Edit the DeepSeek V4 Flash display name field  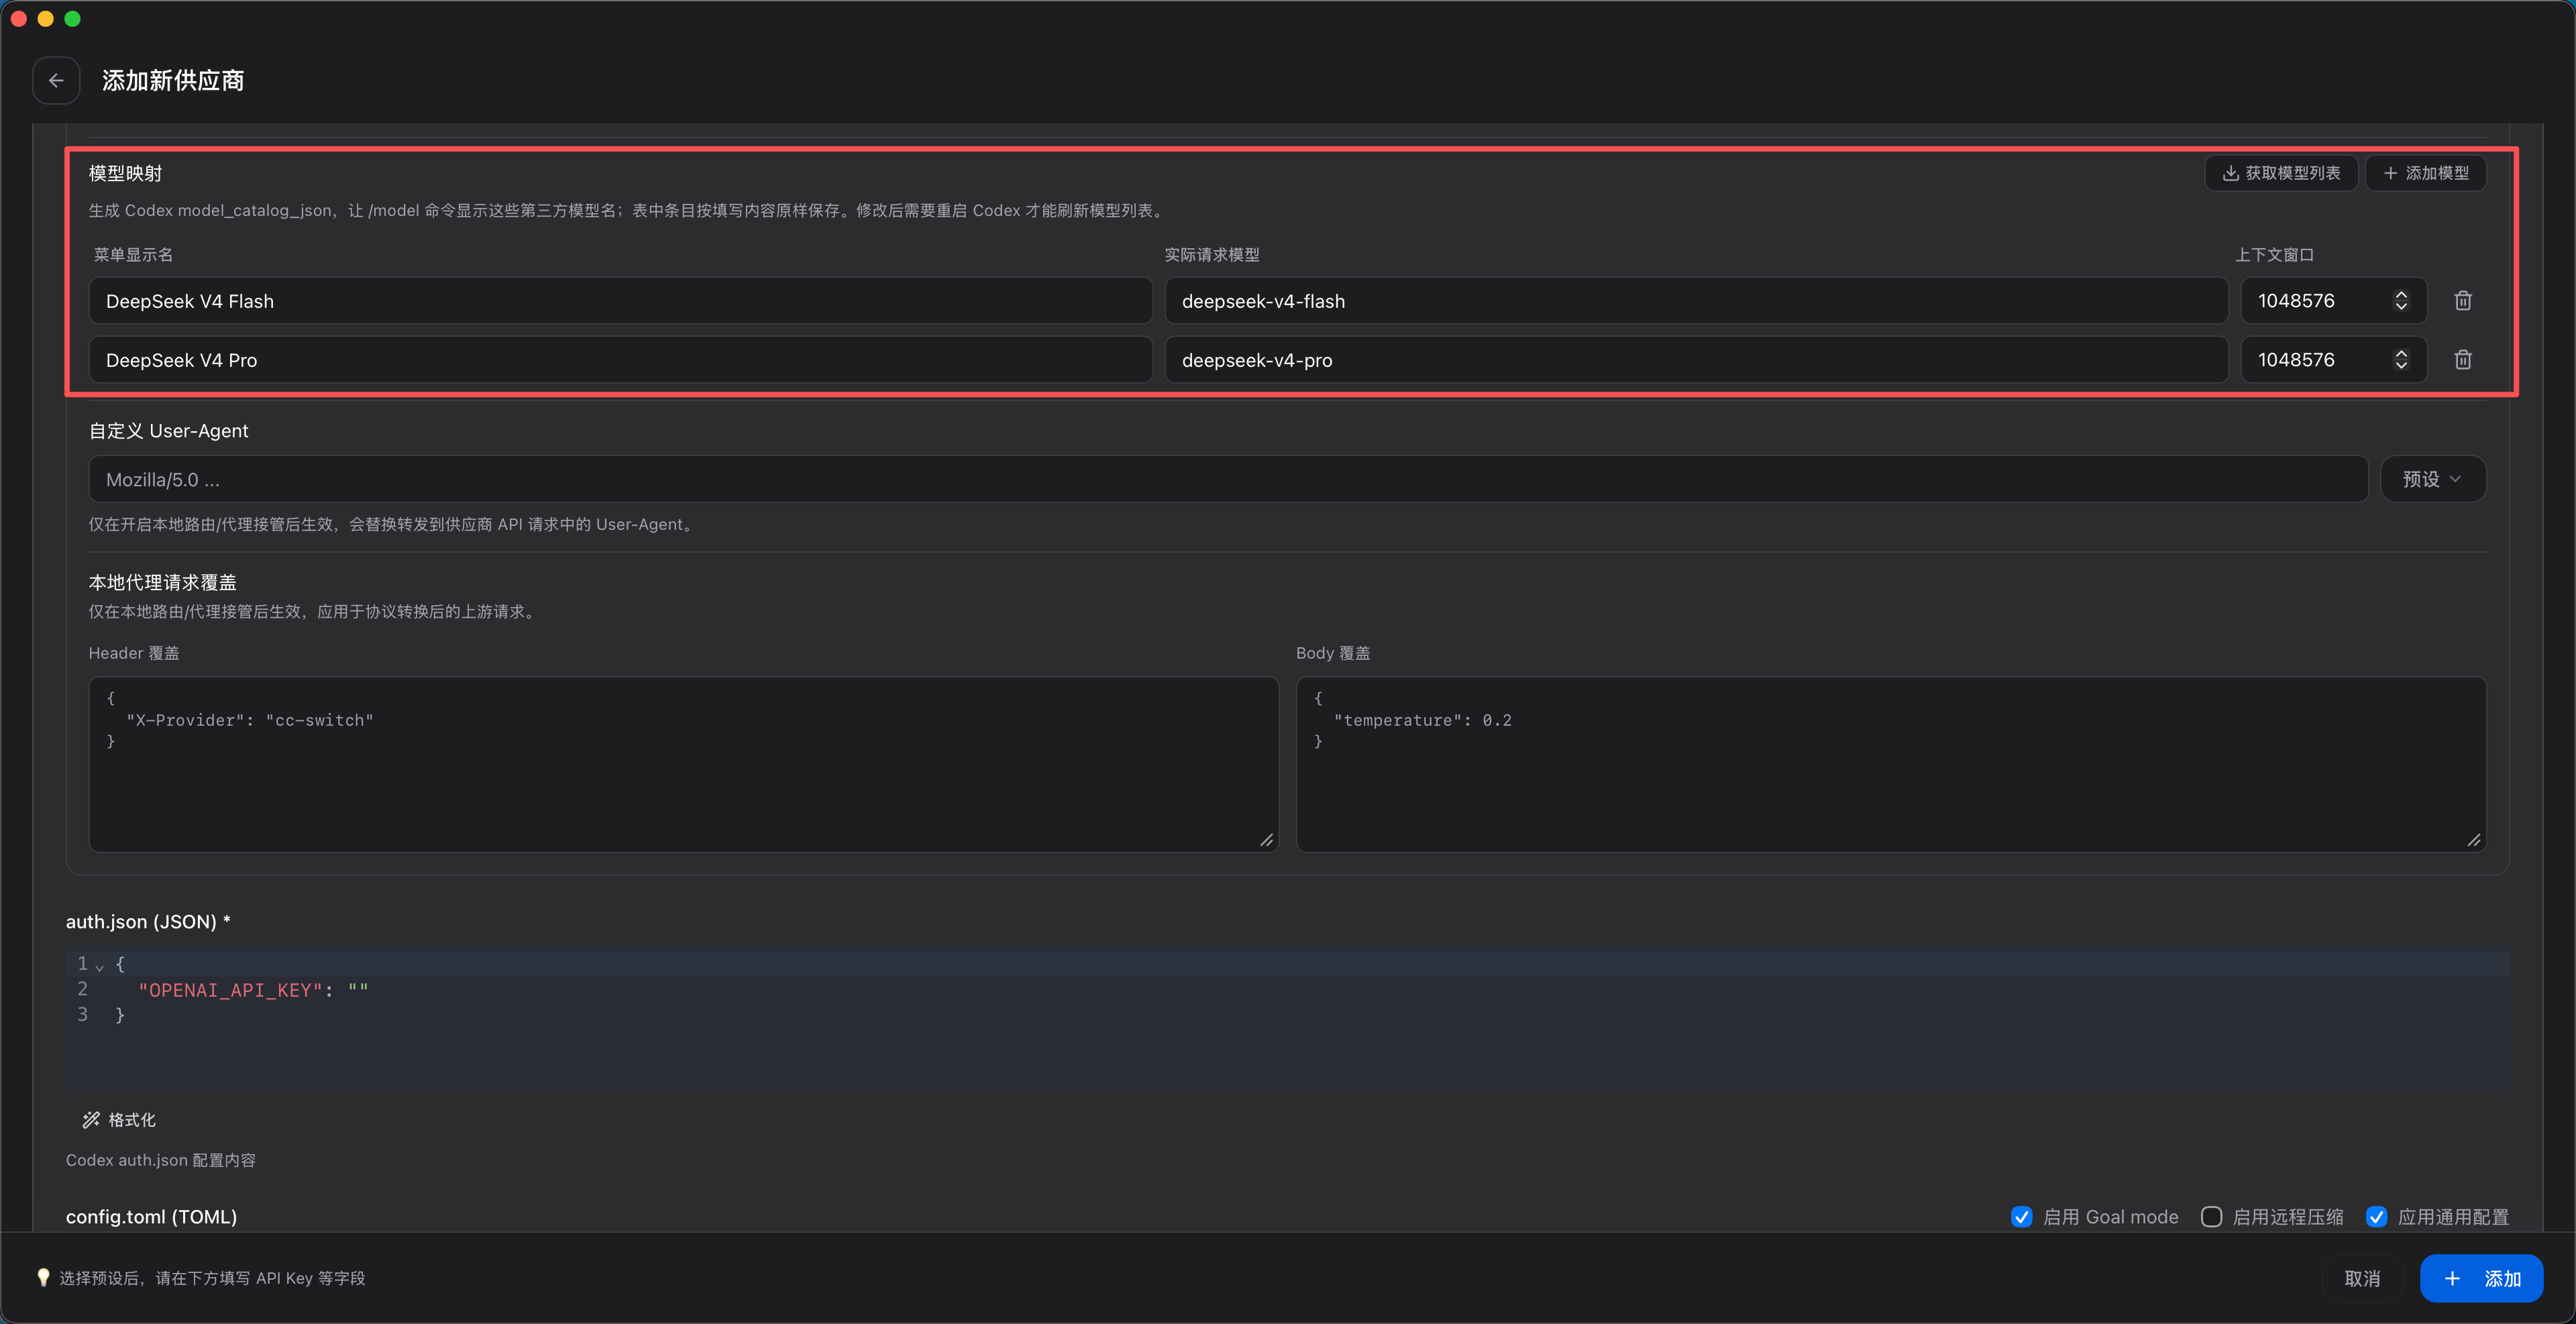click(620, 301)
